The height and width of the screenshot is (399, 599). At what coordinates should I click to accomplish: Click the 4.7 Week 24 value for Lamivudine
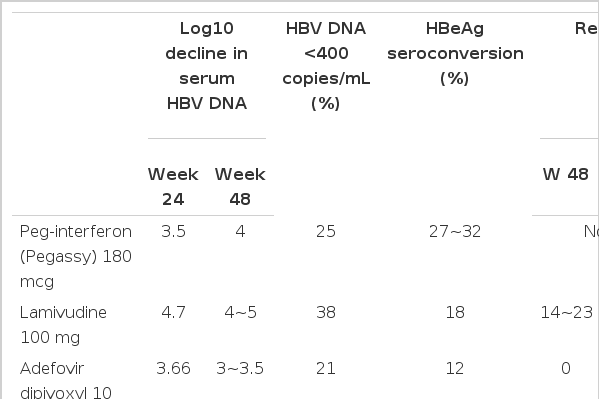click(173, 313)
